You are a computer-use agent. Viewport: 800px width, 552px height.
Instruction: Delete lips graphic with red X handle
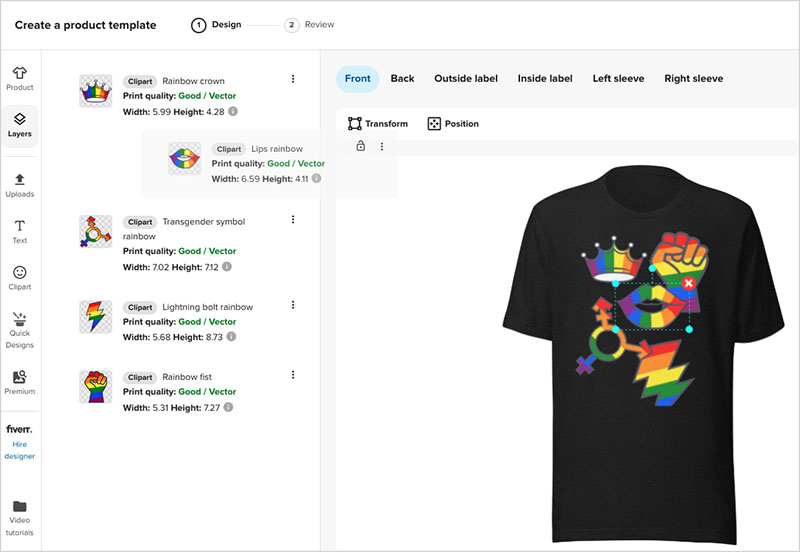tap(689, 283)
